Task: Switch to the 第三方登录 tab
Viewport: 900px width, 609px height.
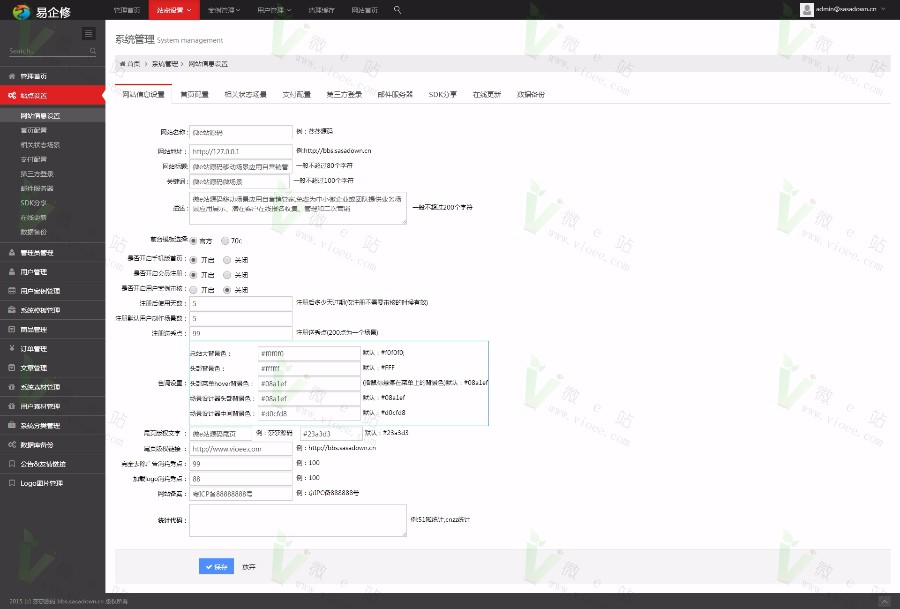Action: point(344,94)
